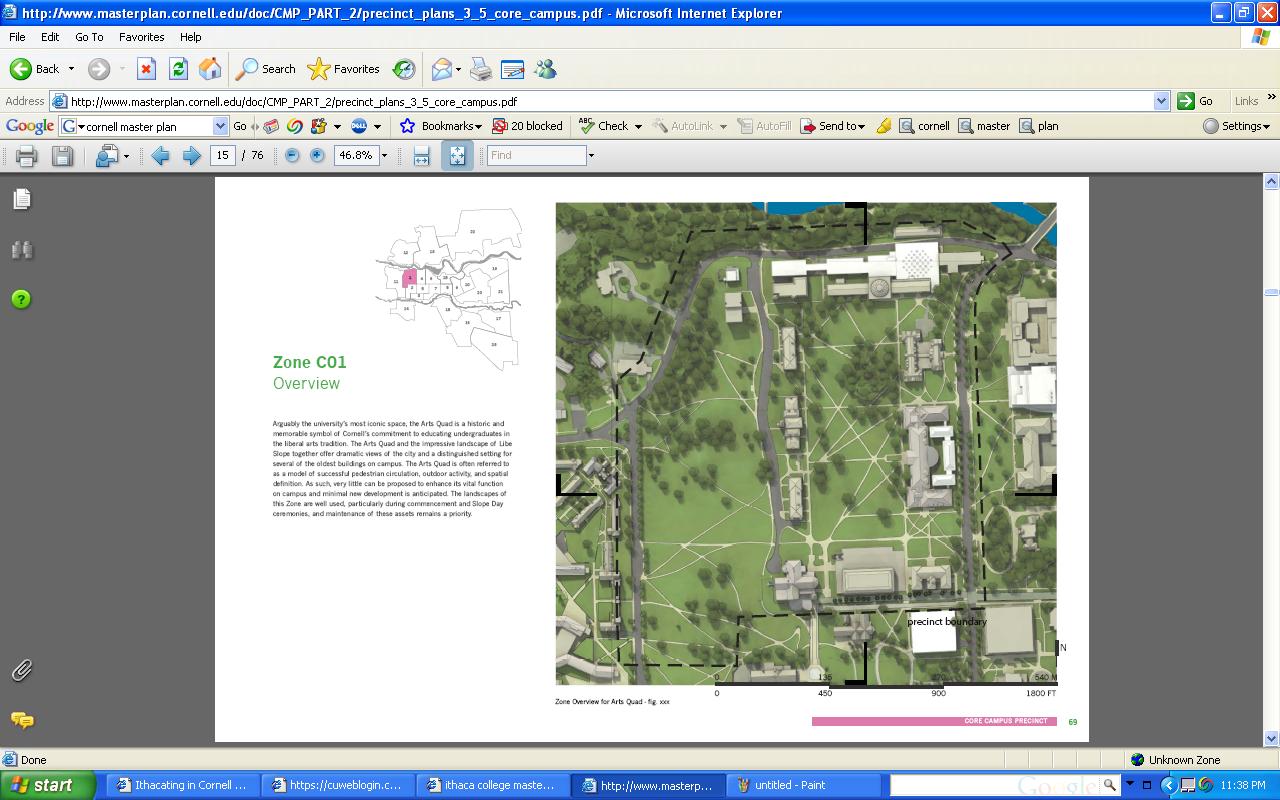Open the address bar URL dropdown
The width and height of the screenshot is (1280, 800).
[1161, 101]
